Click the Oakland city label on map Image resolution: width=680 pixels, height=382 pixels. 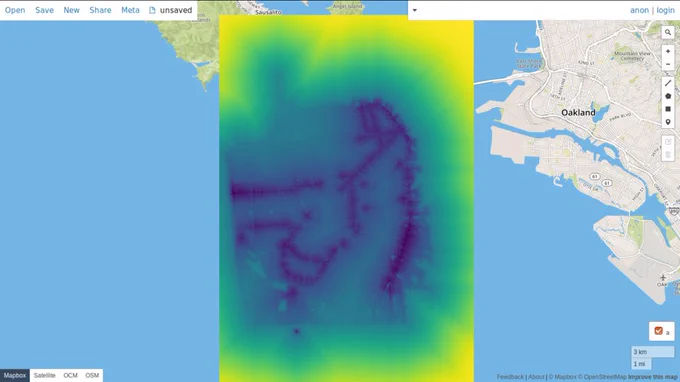click(x=578, y=113)
